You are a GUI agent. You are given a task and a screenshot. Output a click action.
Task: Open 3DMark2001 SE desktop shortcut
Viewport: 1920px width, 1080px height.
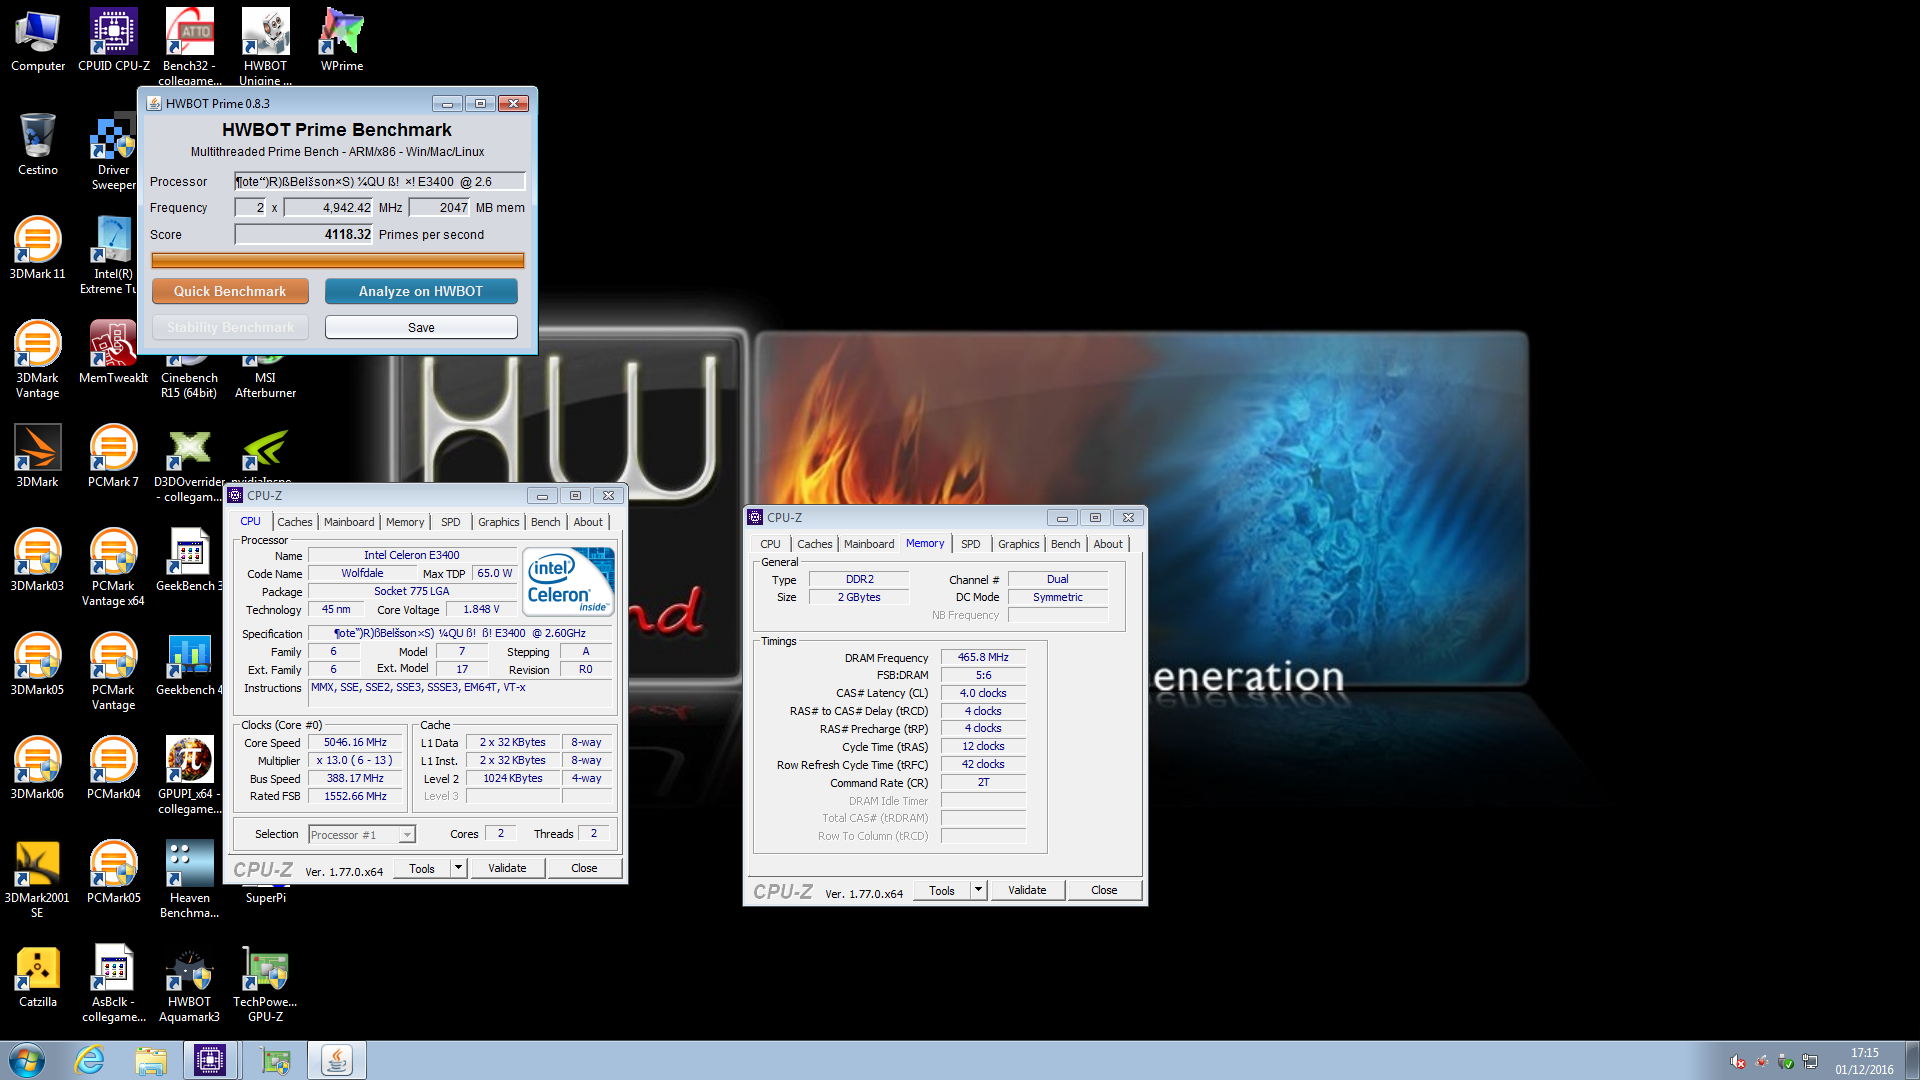coord(38,878)
